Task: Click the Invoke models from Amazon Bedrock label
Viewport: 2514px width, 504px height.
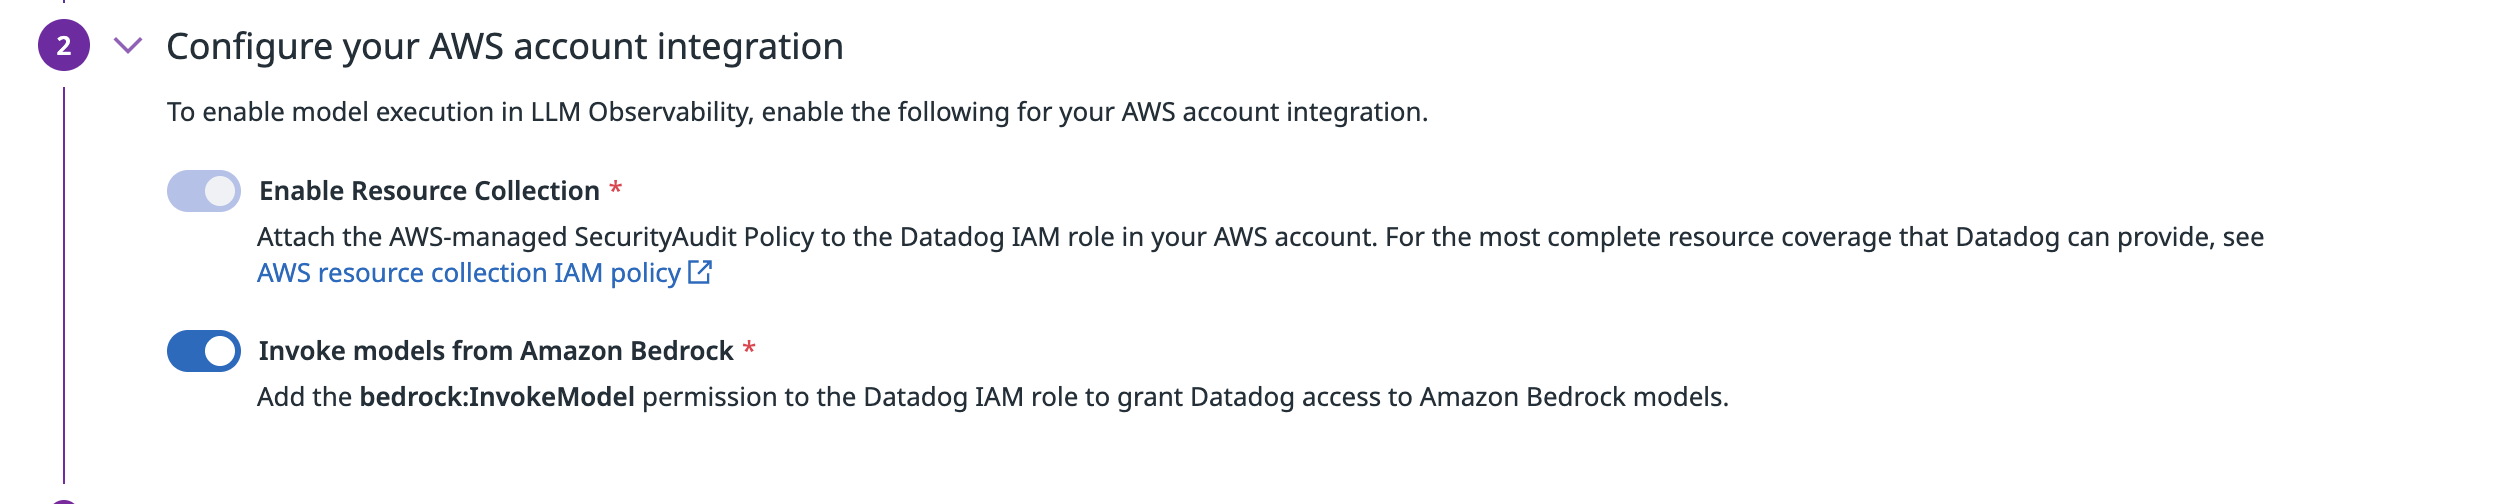Action: pos(496,351)
